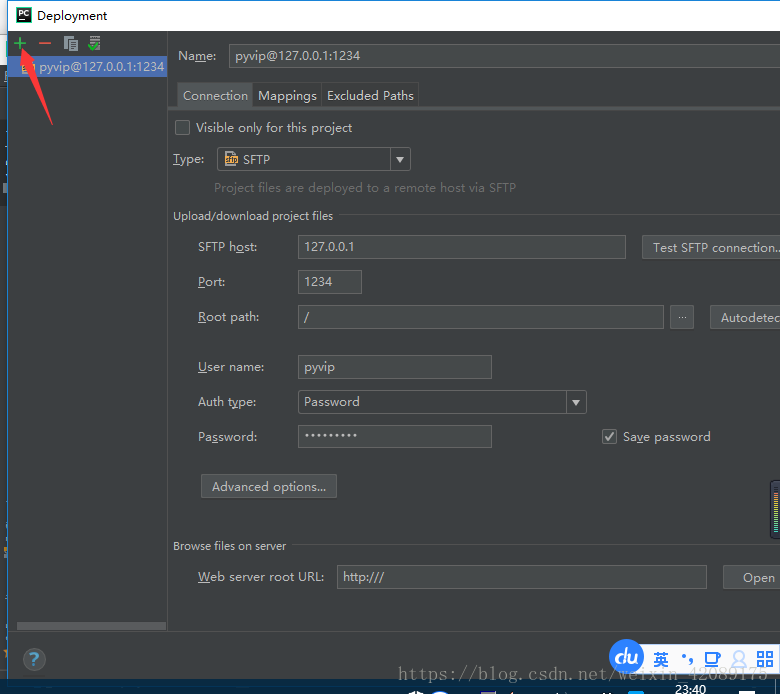Open the IME toolbox grid icon

pos(765,659)
